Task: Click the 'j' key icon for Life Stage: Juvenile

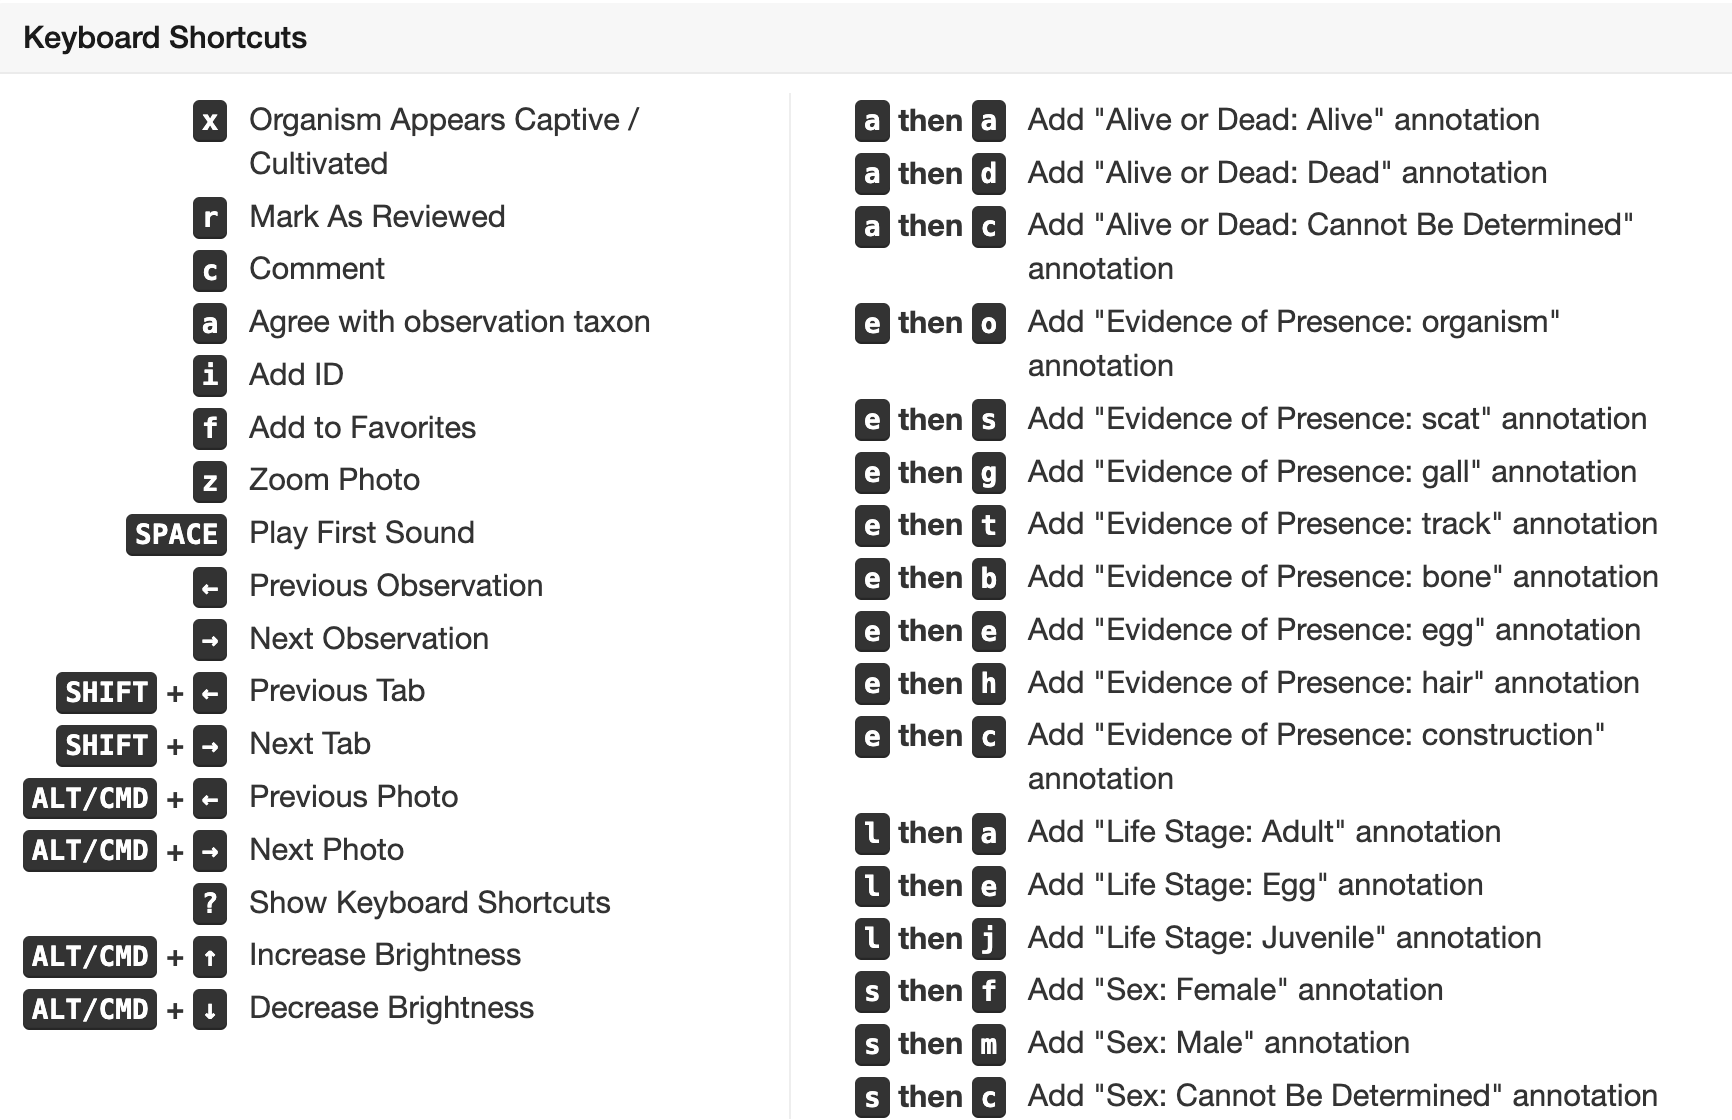Action: click(988, 938)
